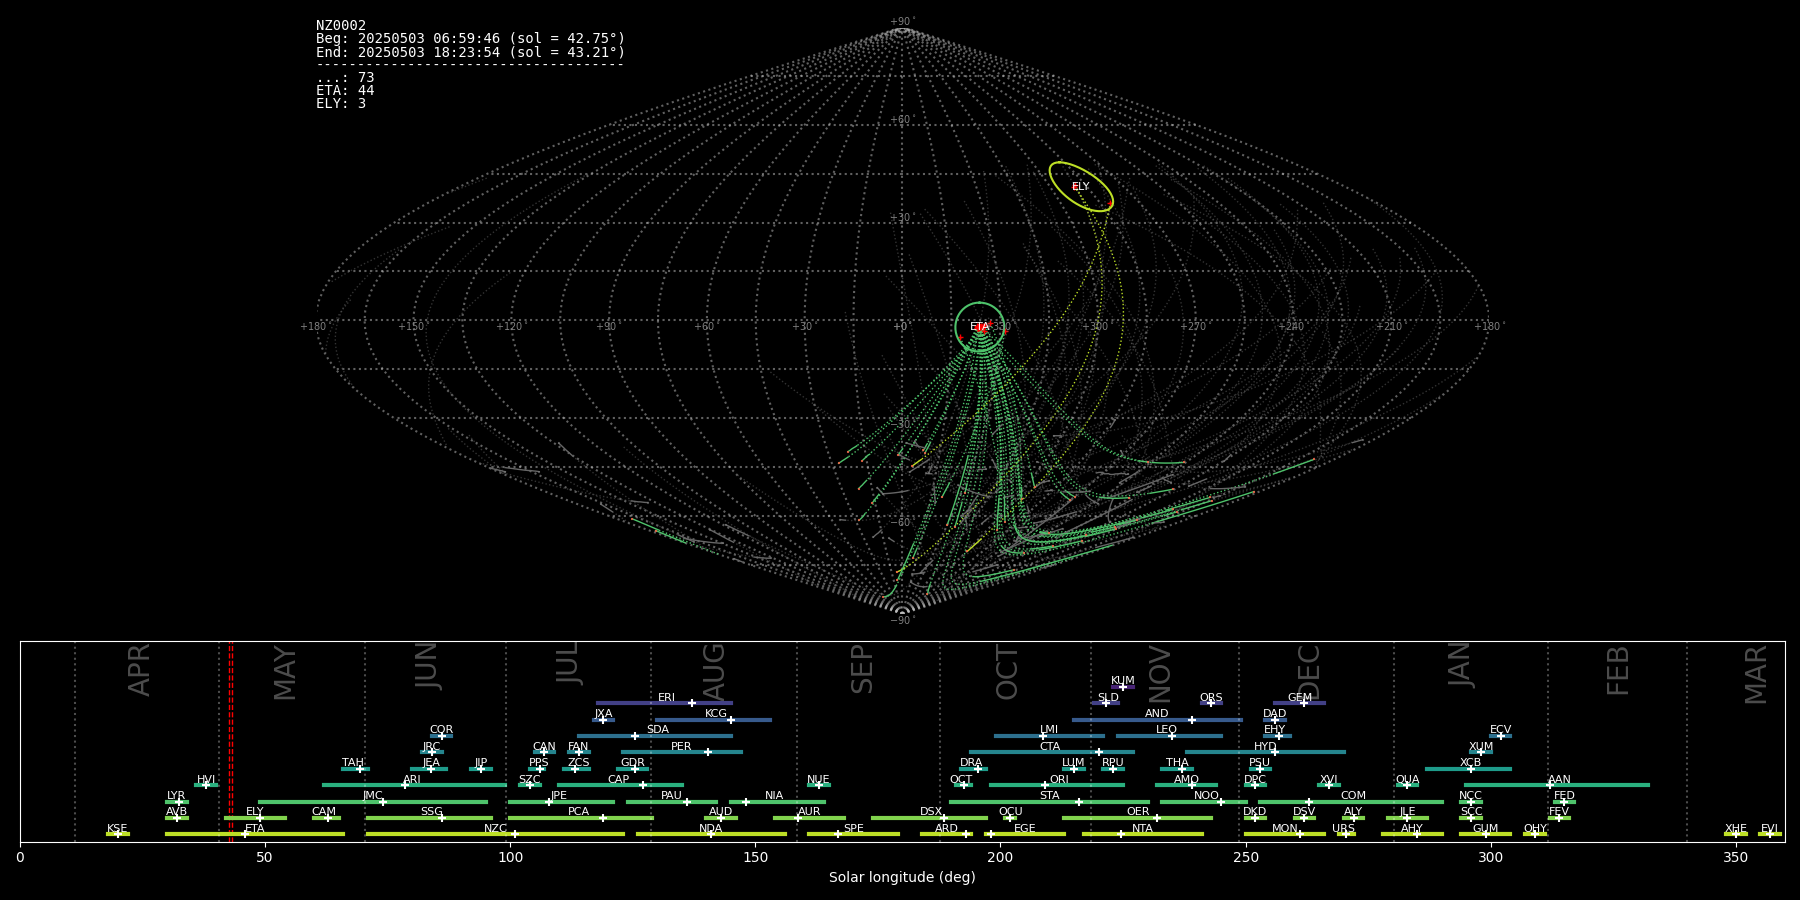Click the XCB shower label
The image size is (1800, 900).
tap(1470, 763)
